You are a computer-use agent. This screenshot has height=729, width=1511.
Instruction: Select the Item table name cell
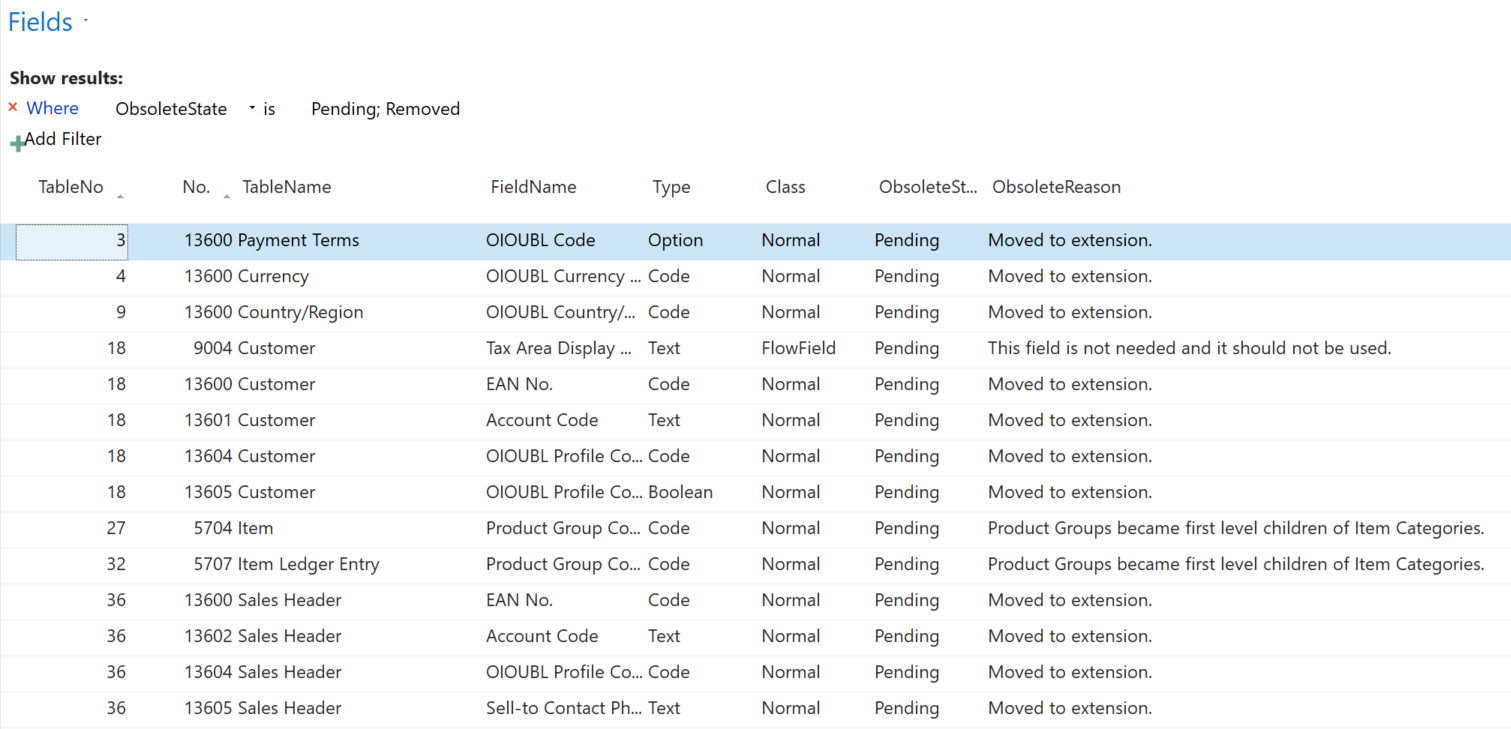click(255, 528)
